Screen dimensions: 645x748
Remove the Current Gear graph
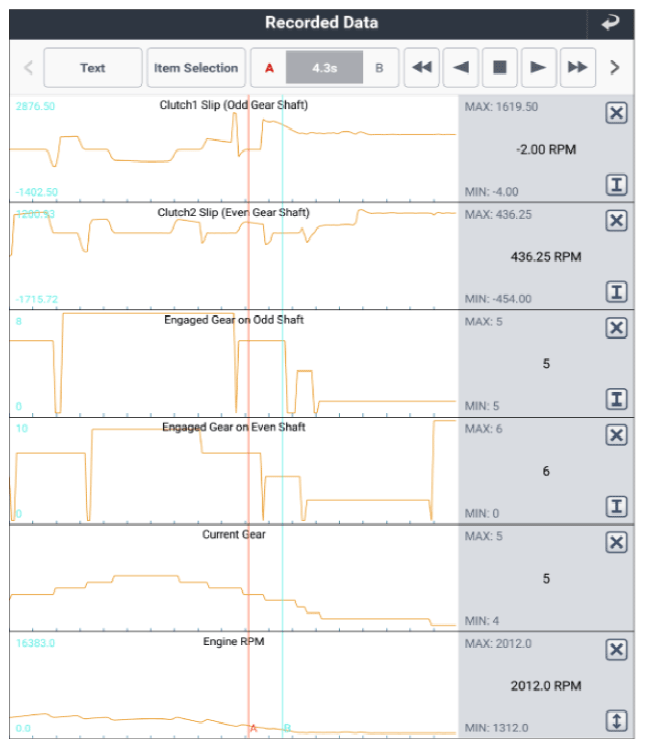pyautogui.click(x=616, y=542)
